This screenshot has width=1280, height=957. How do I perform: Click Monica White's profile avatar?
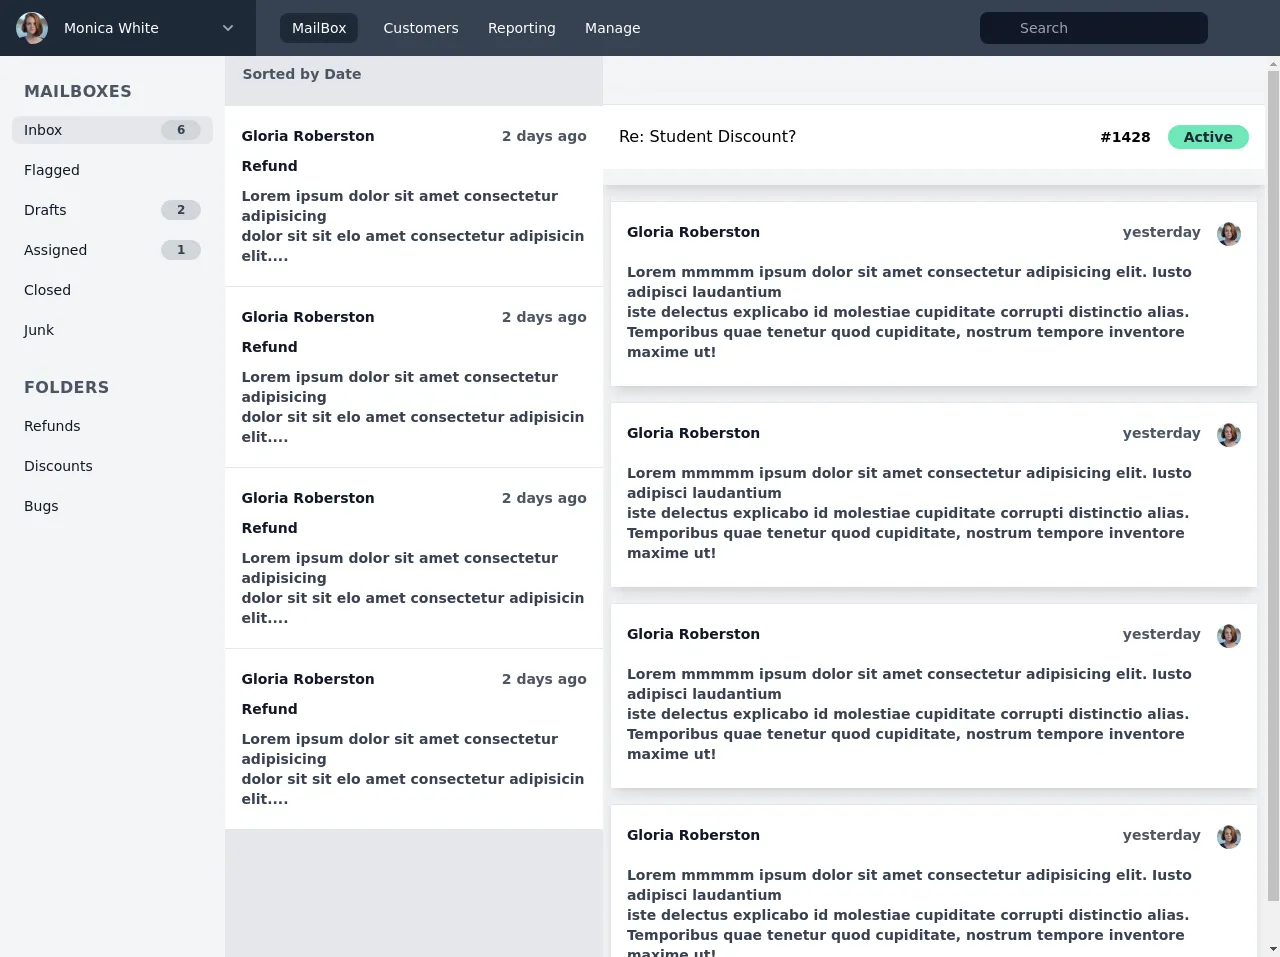[32, 28]
